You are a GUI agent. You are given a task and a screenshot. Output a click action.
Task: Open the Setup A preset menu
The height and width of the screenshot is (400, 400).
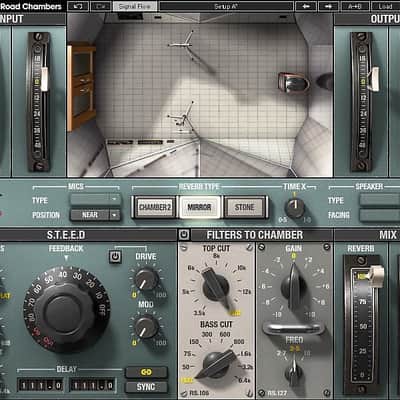tap(226, 6)
